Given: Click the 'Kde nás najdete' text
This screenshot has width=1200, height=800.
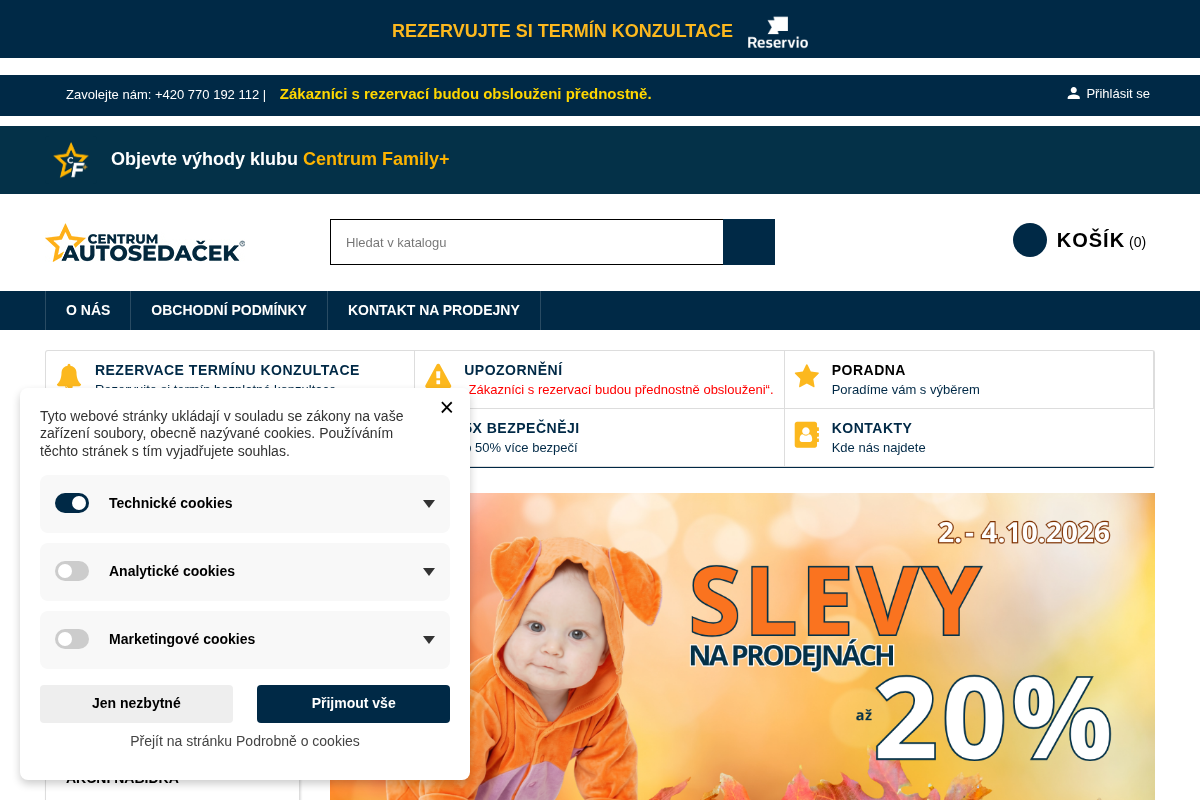Looking at the screenshot, I should tap(879, 448).
